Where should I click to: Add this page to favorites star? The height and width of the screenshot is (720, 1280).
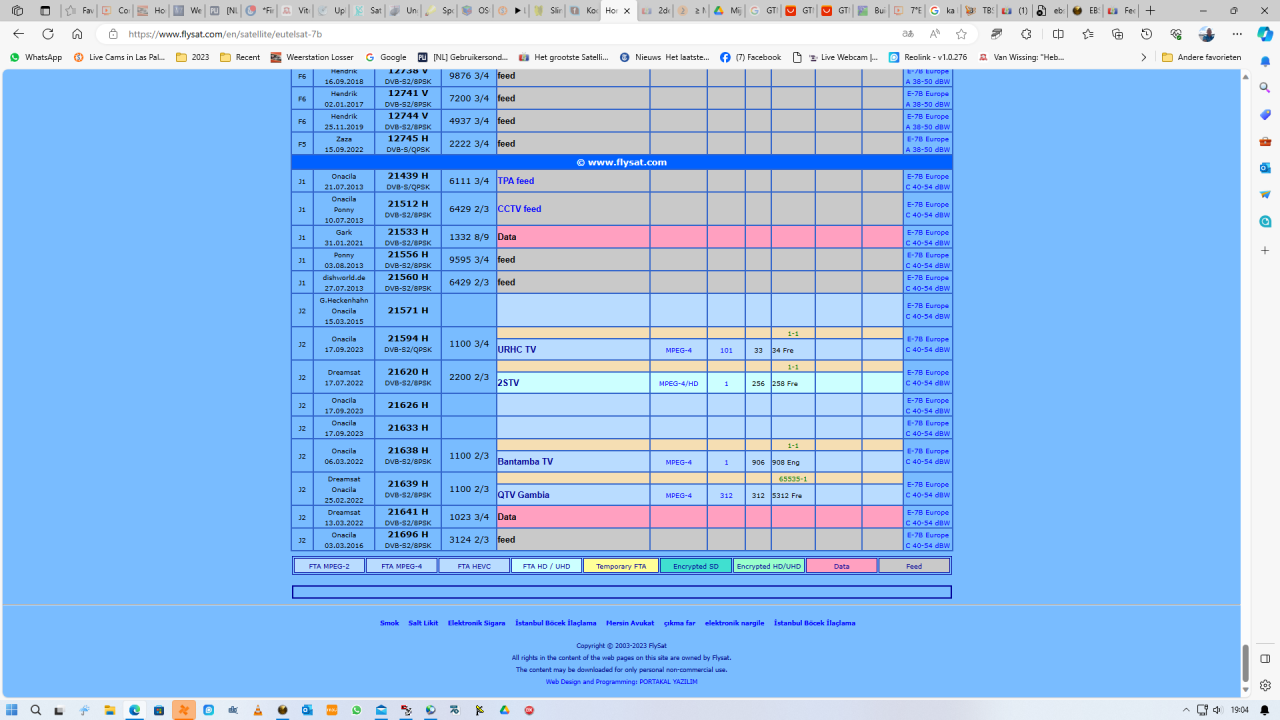tap(961, 34)
